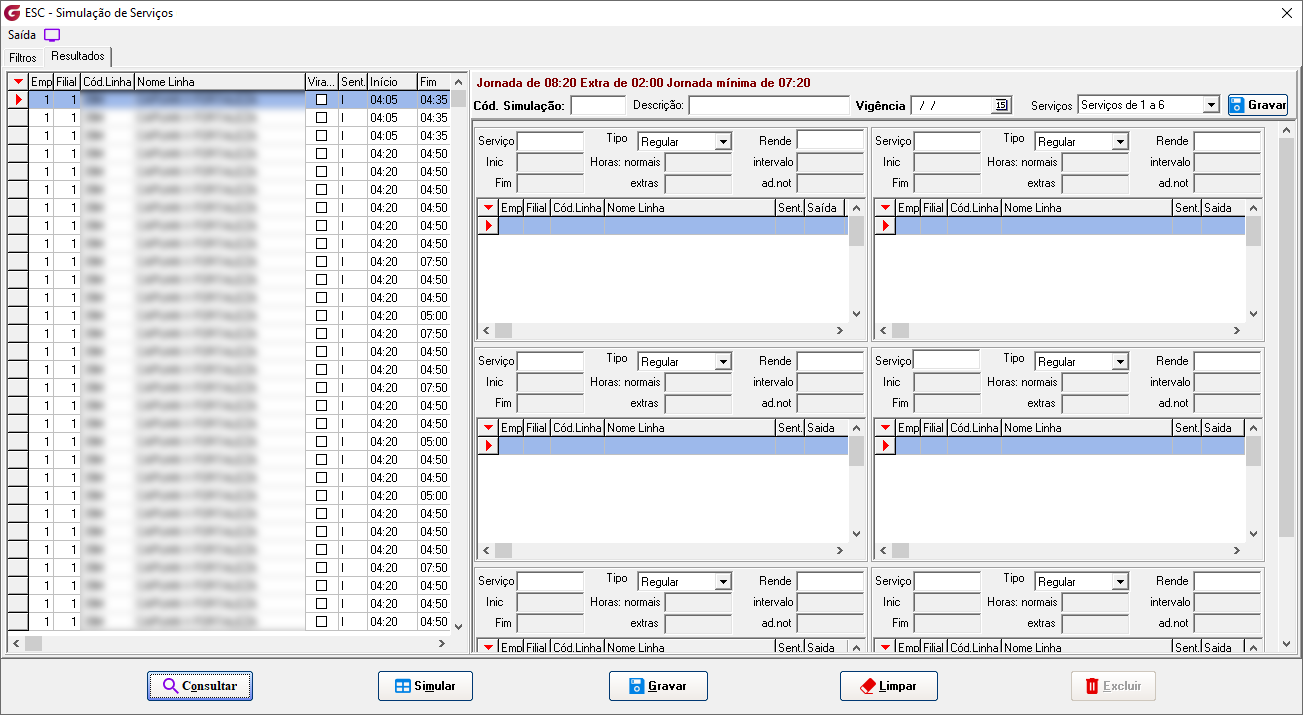Click the Emp column header in the left results grid
The image size is (1303, 715).
click(x=41, y=82)
